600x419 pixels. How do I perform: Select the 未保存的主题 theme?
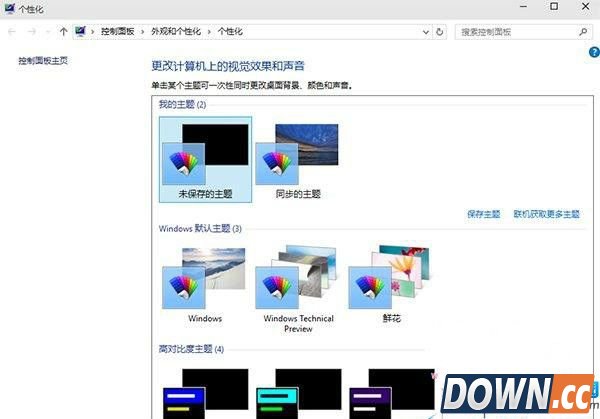click(205, 160)
